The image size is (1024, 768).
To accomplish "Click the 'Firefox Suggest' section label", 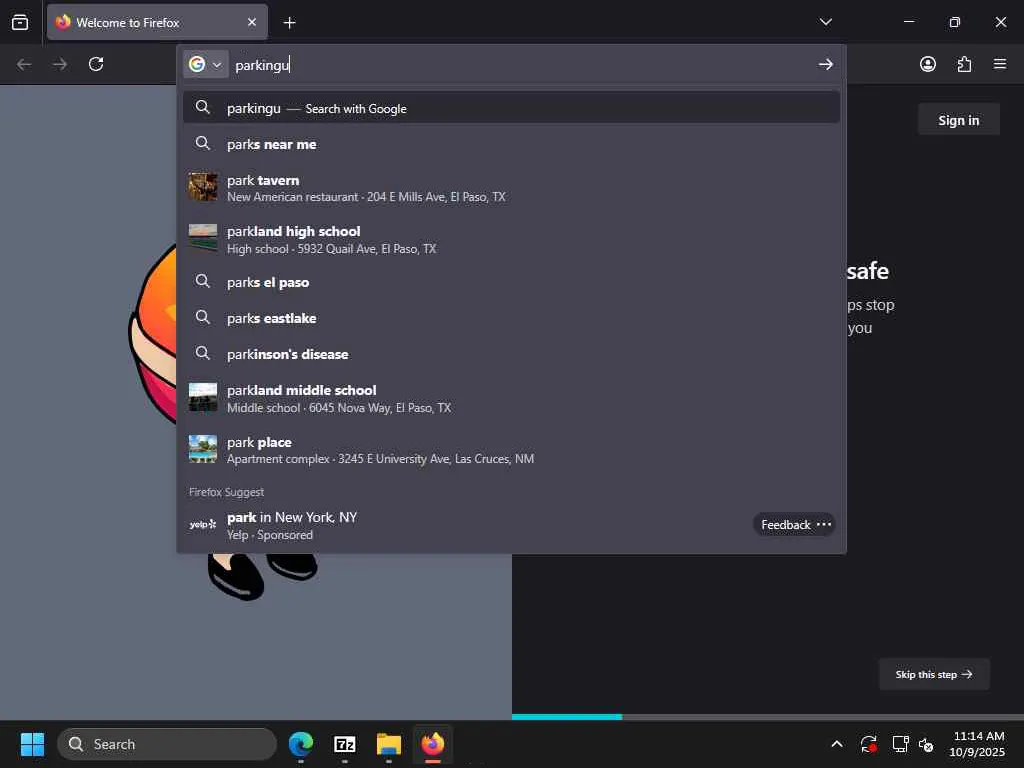I will [x=226, y=492].
